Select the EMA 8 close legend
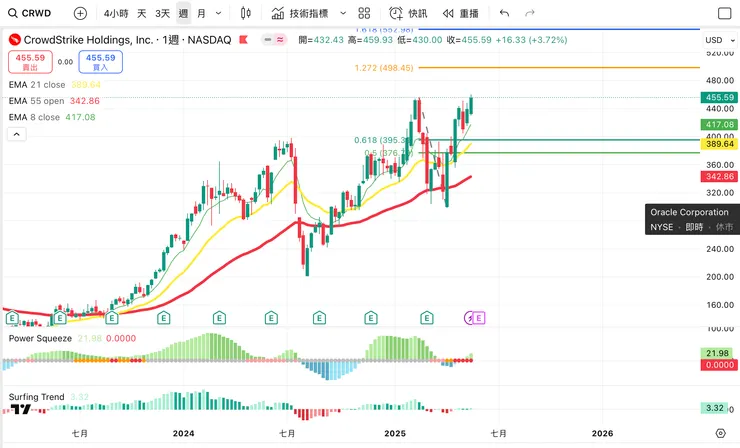 click(52, 117)
